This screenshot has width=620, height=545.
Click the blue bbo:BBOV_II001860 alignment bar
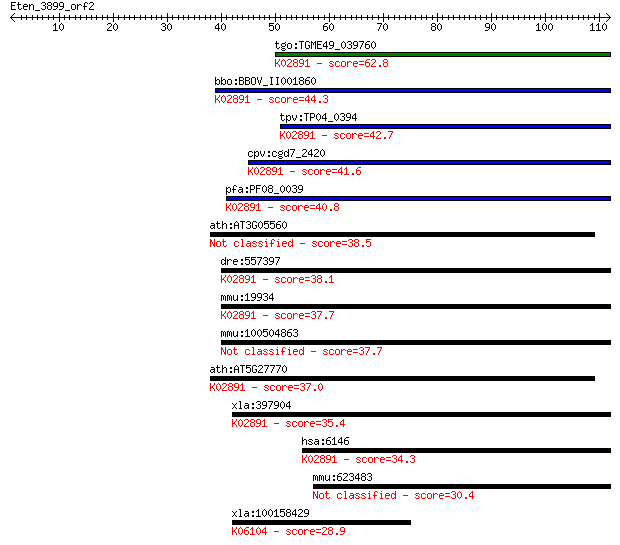[x=413, y=91]
